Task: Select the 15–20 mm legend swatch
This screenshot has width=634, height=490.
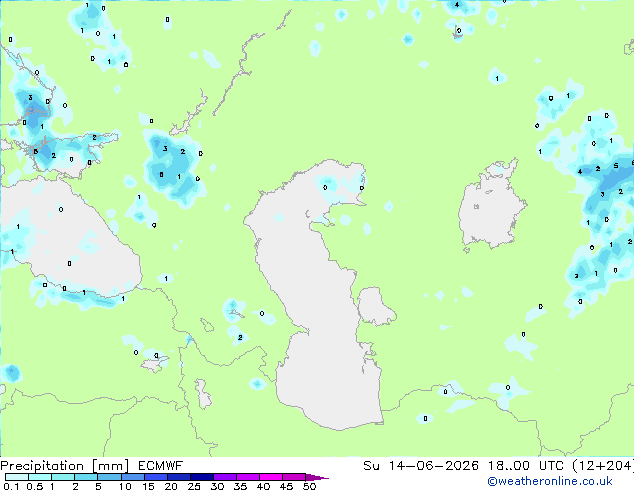Action: 155,477
